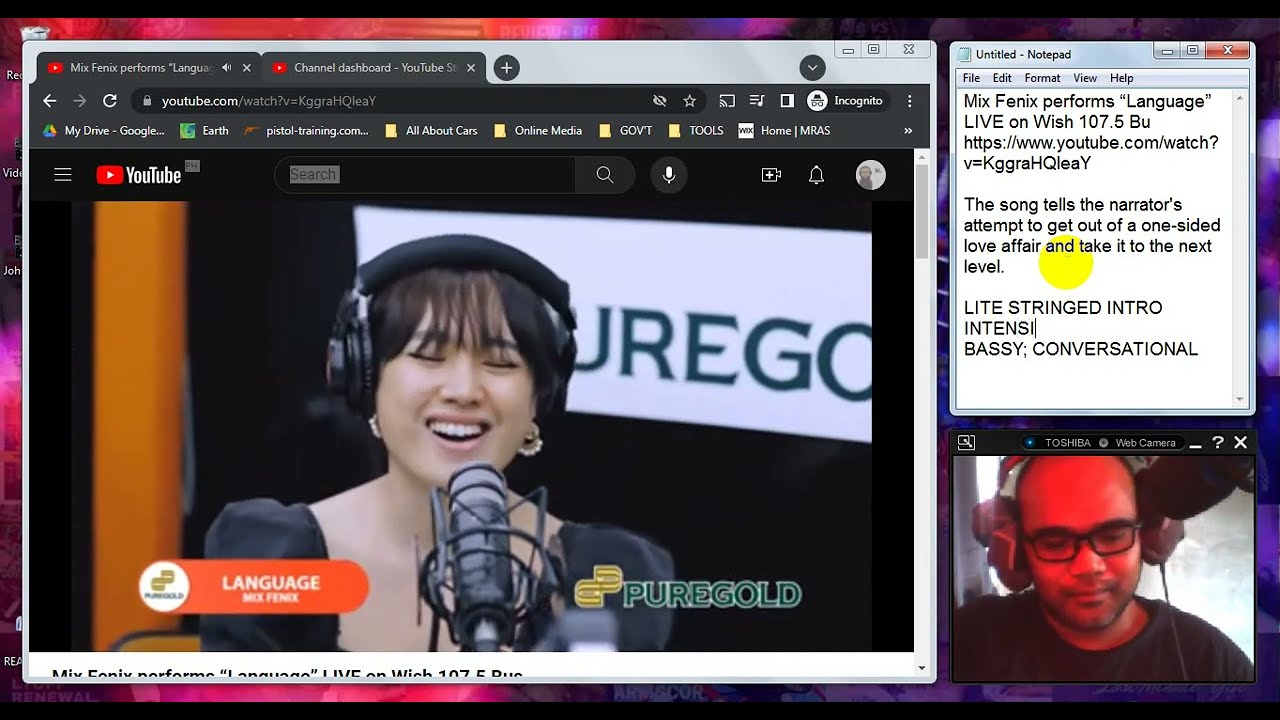The height and width of the screenshot is (720, 1280).
Task: Open webcam window help question mark
Action: tap(1217, 442)
